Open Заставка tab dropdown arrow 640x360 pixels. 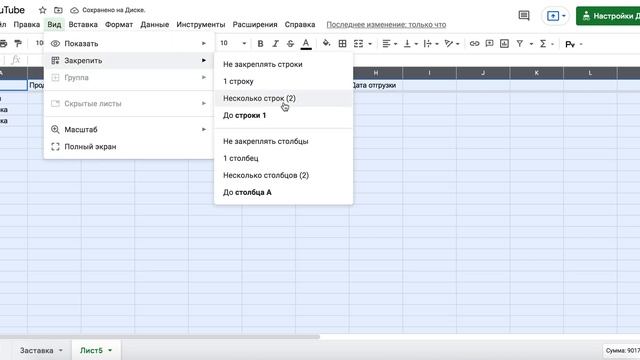click(x=61, y=350)
